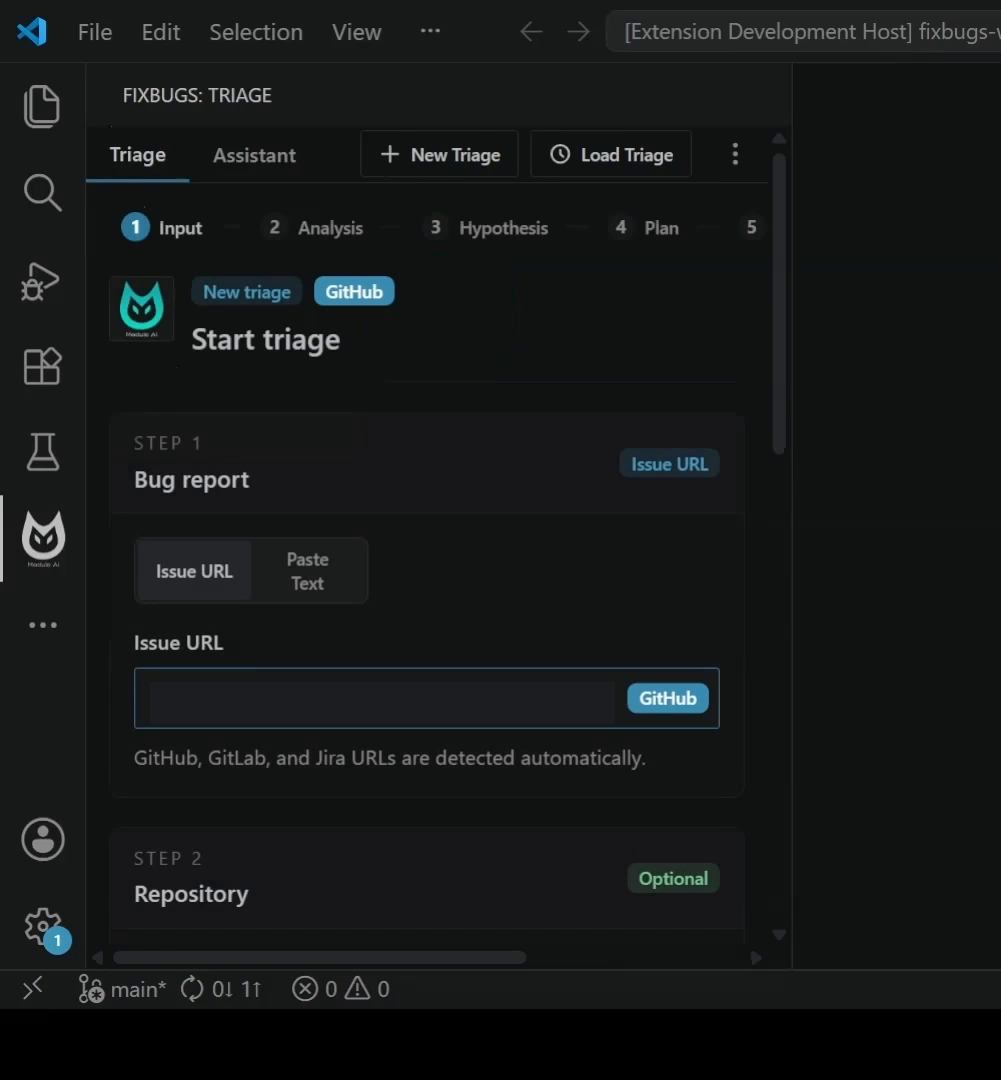Click the main* git branch indicator

(122, 989)
